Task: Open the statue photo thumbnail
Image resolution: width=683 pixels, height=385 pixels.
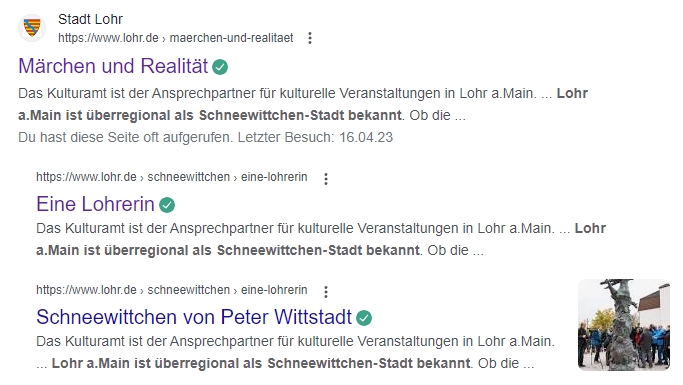Action: tap(624, 325)
